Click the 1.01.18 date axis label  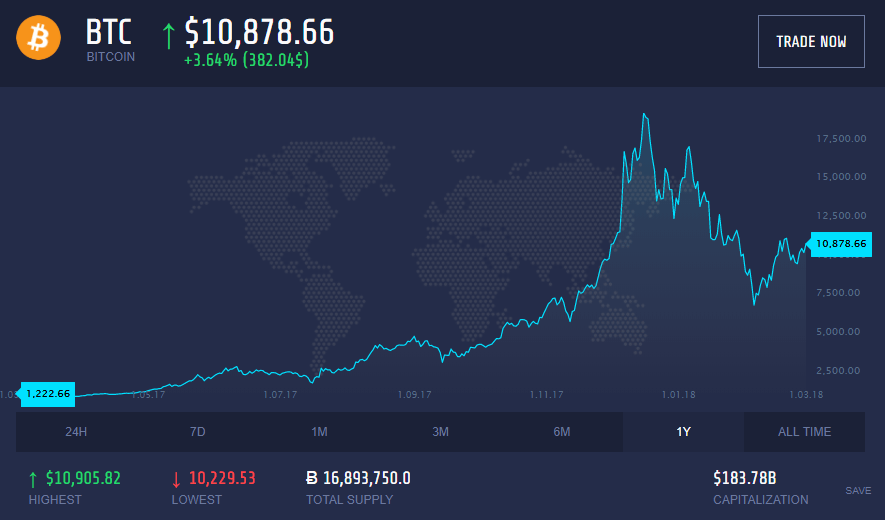(x=678, y=394)
